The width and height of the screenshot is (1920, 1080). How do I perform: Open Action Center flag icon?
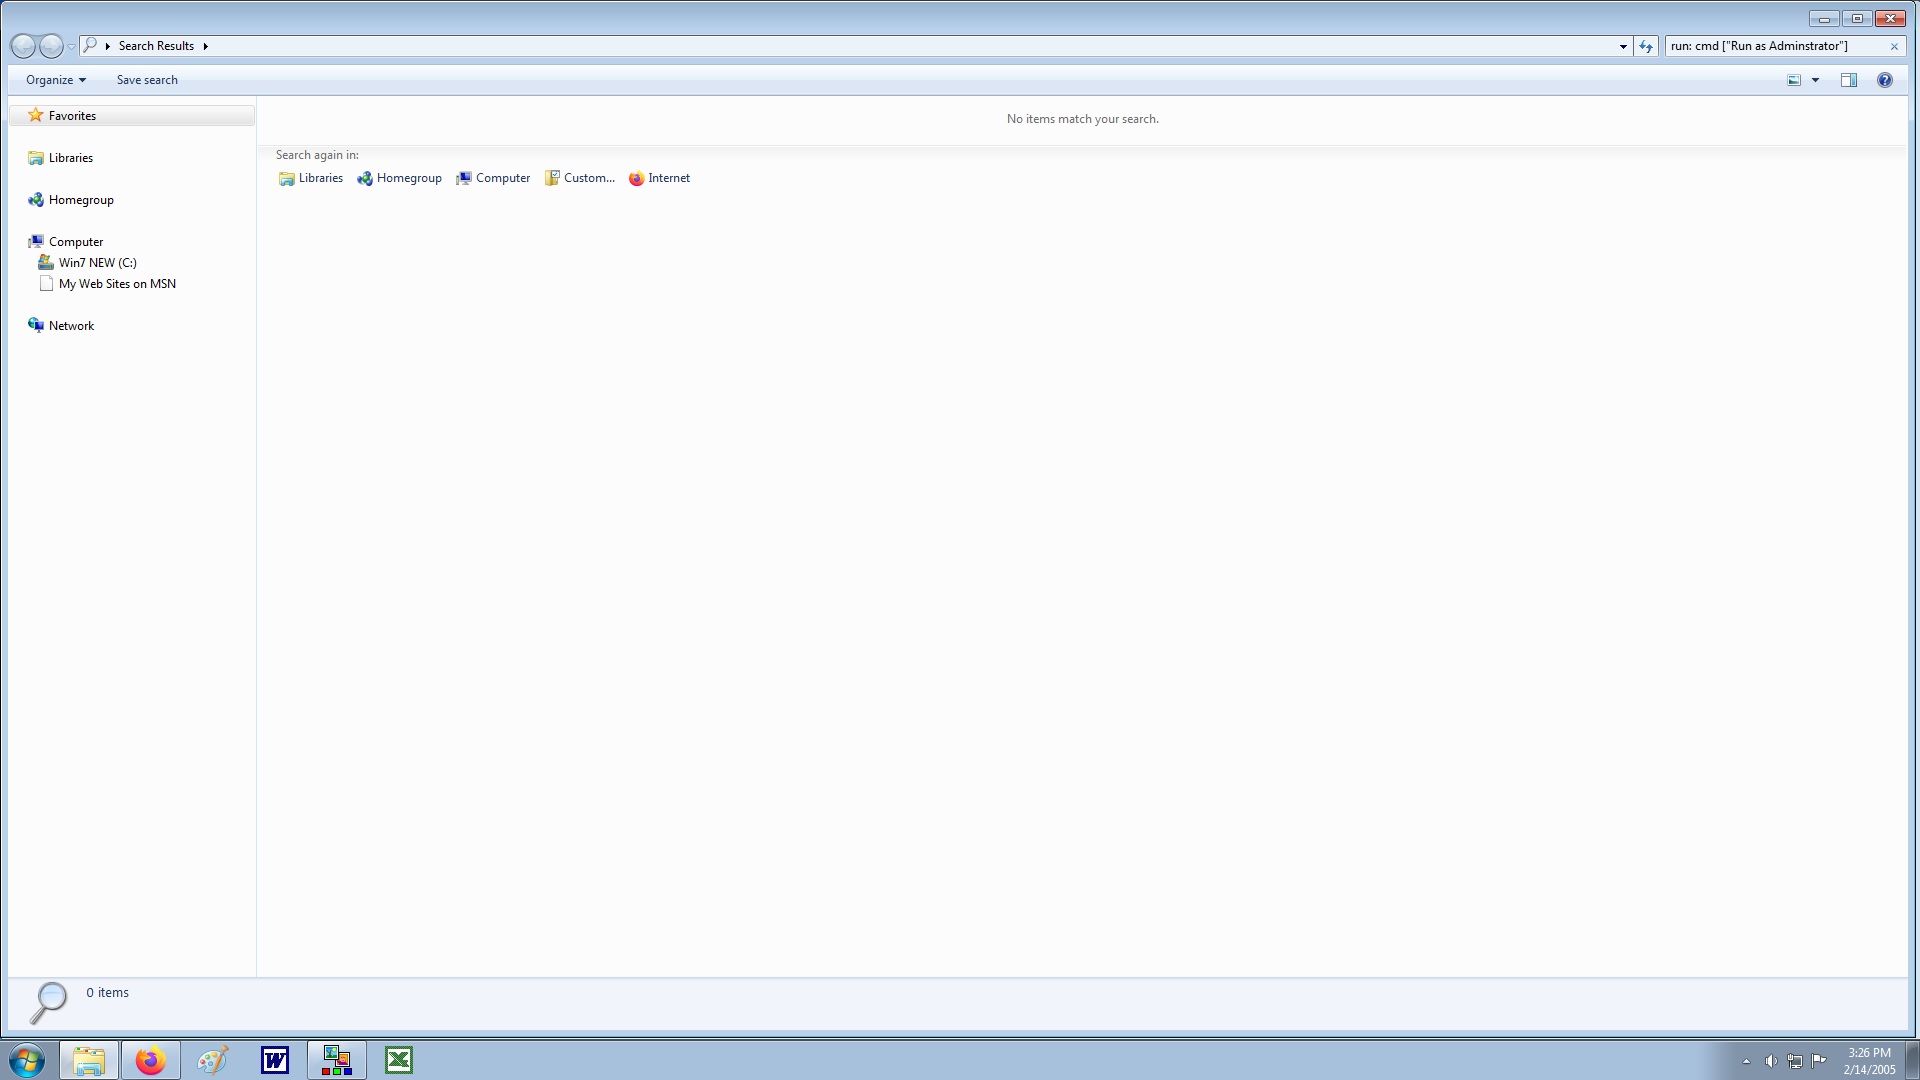point(1819,1061)
